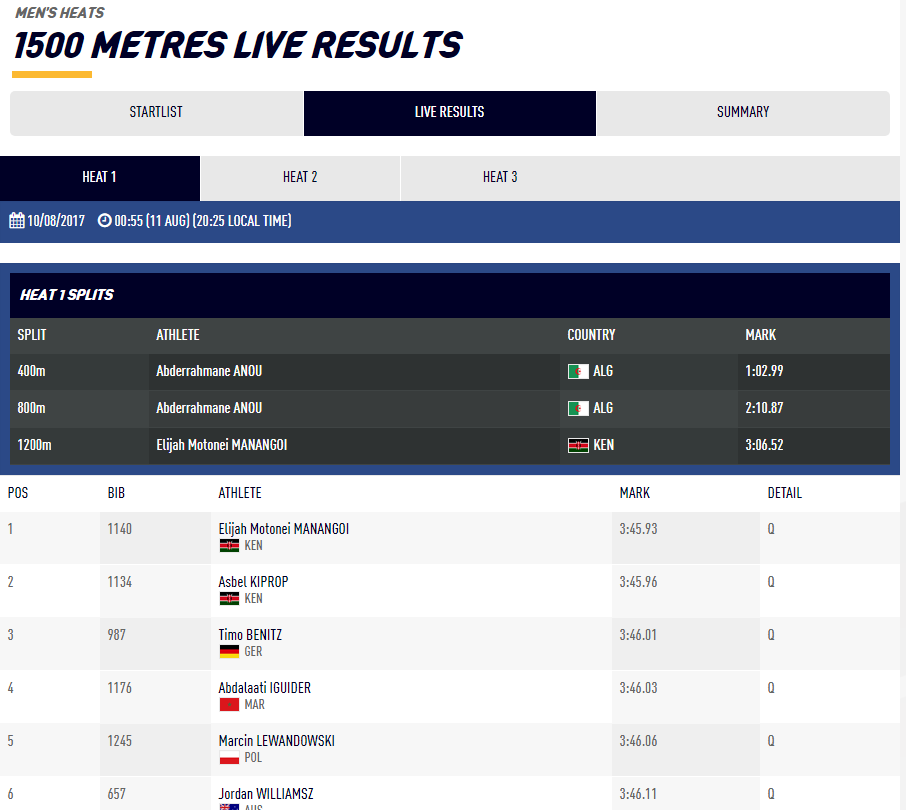Click Morocco flag under Abdalaati Iguider
The image size is (906, 810).
(x=229, y=705)
